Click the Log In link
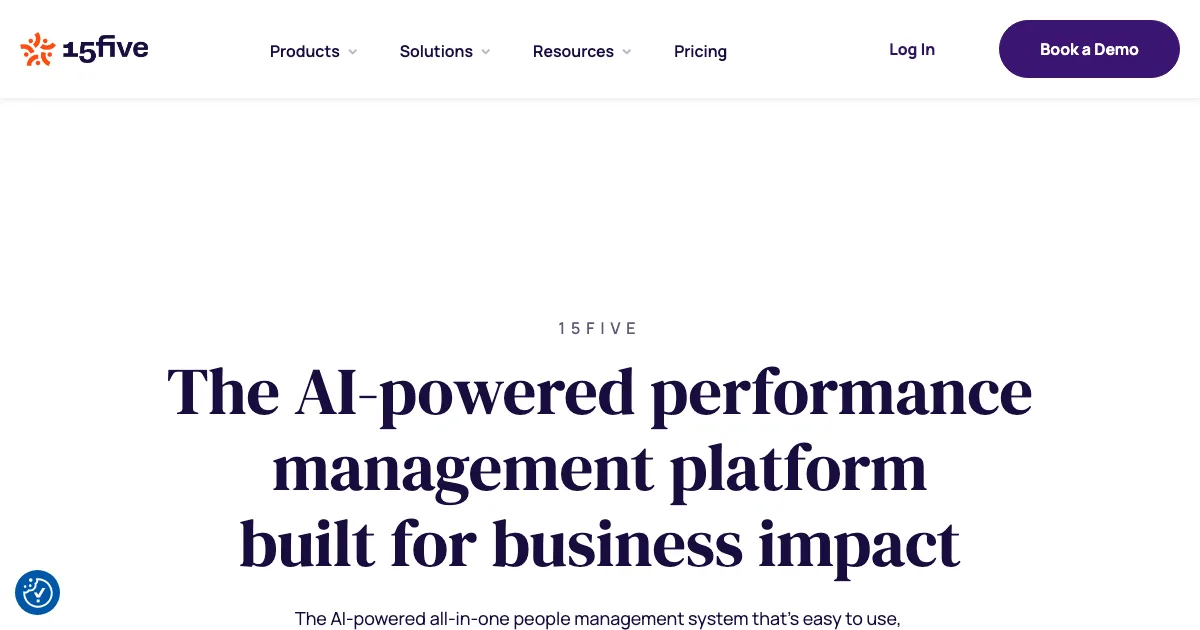Image resolution: width=1200 pixels, height=630 pixels. point(912,49)
